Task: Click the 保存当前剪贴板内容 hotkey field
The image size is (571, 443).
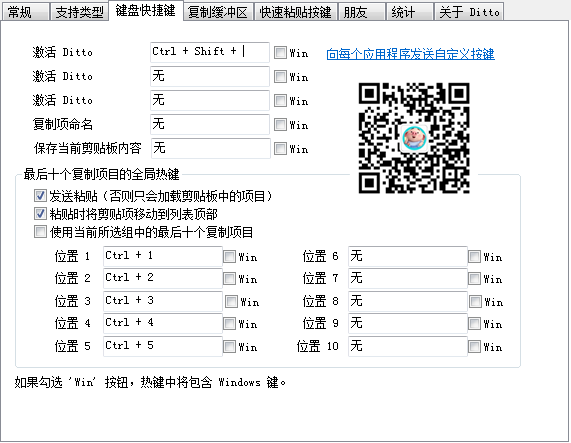Action: tap(210, 149)
